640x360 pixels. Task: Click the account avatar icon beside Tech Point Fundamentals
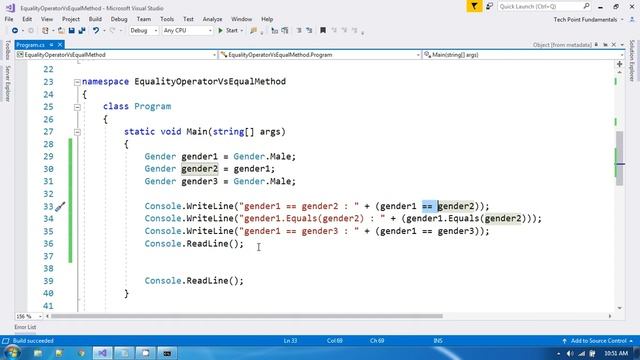click(632, 20)
